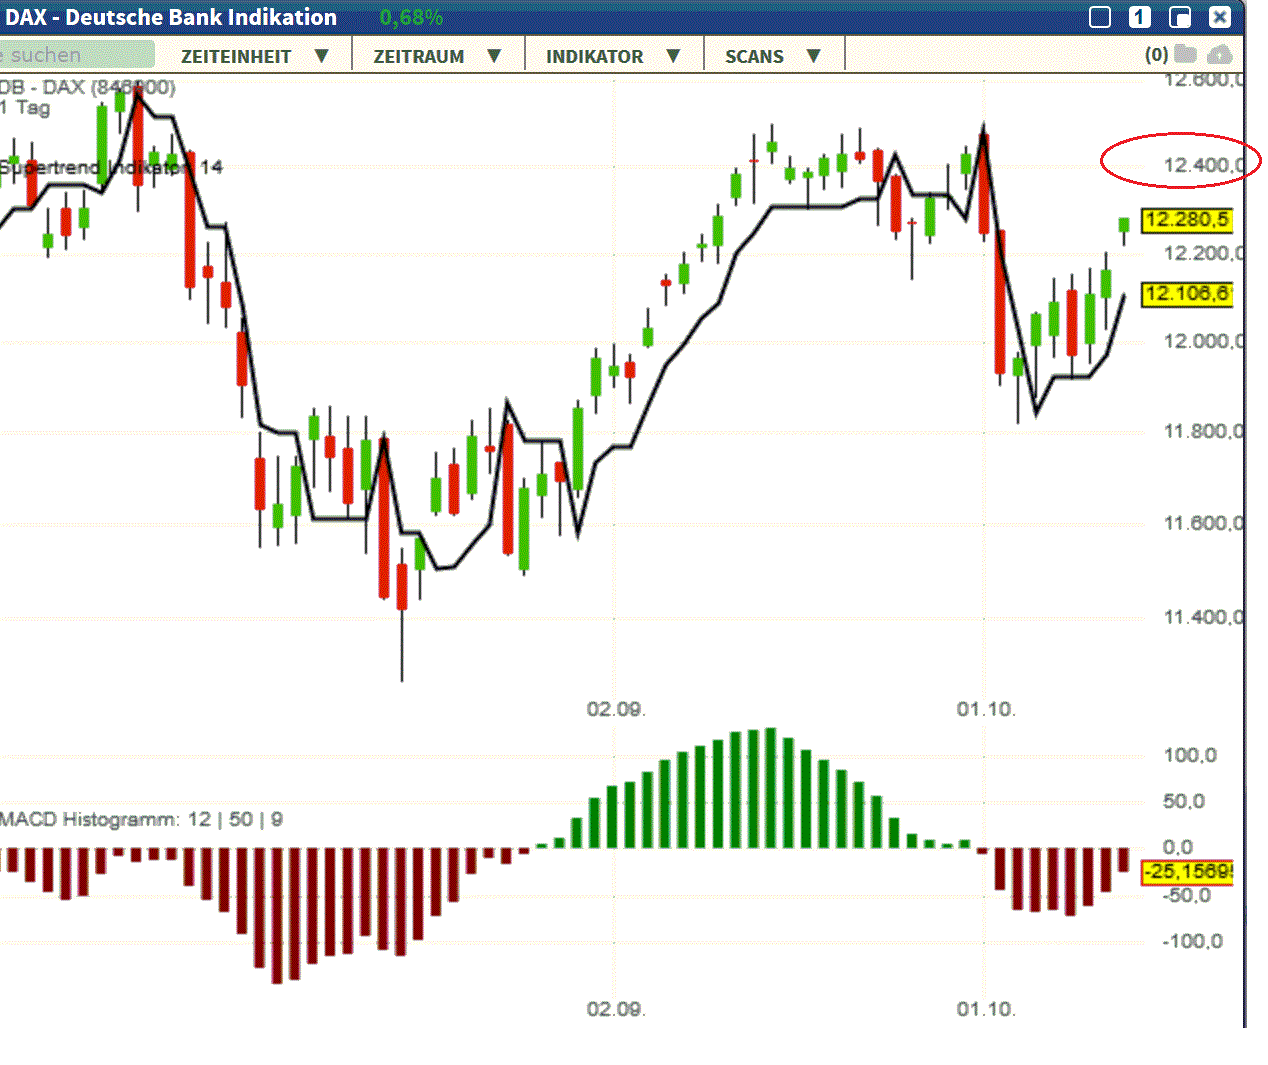The width and height of the screenshot is (1268, 1065).
Task: Click the Supertrend Indikator 14 label
Action: 110,168
